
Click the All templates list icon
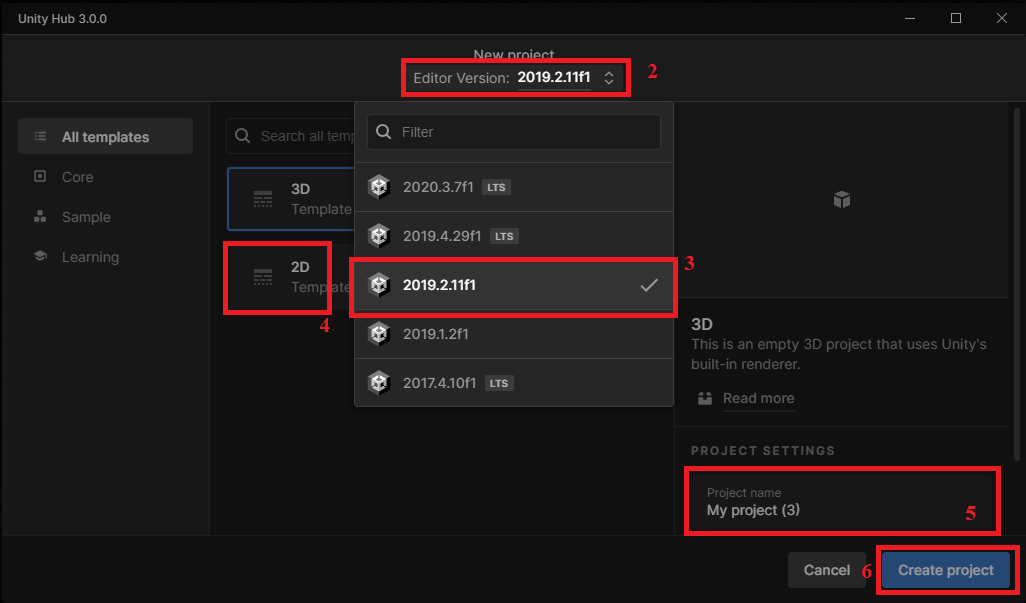click(41, 137)
